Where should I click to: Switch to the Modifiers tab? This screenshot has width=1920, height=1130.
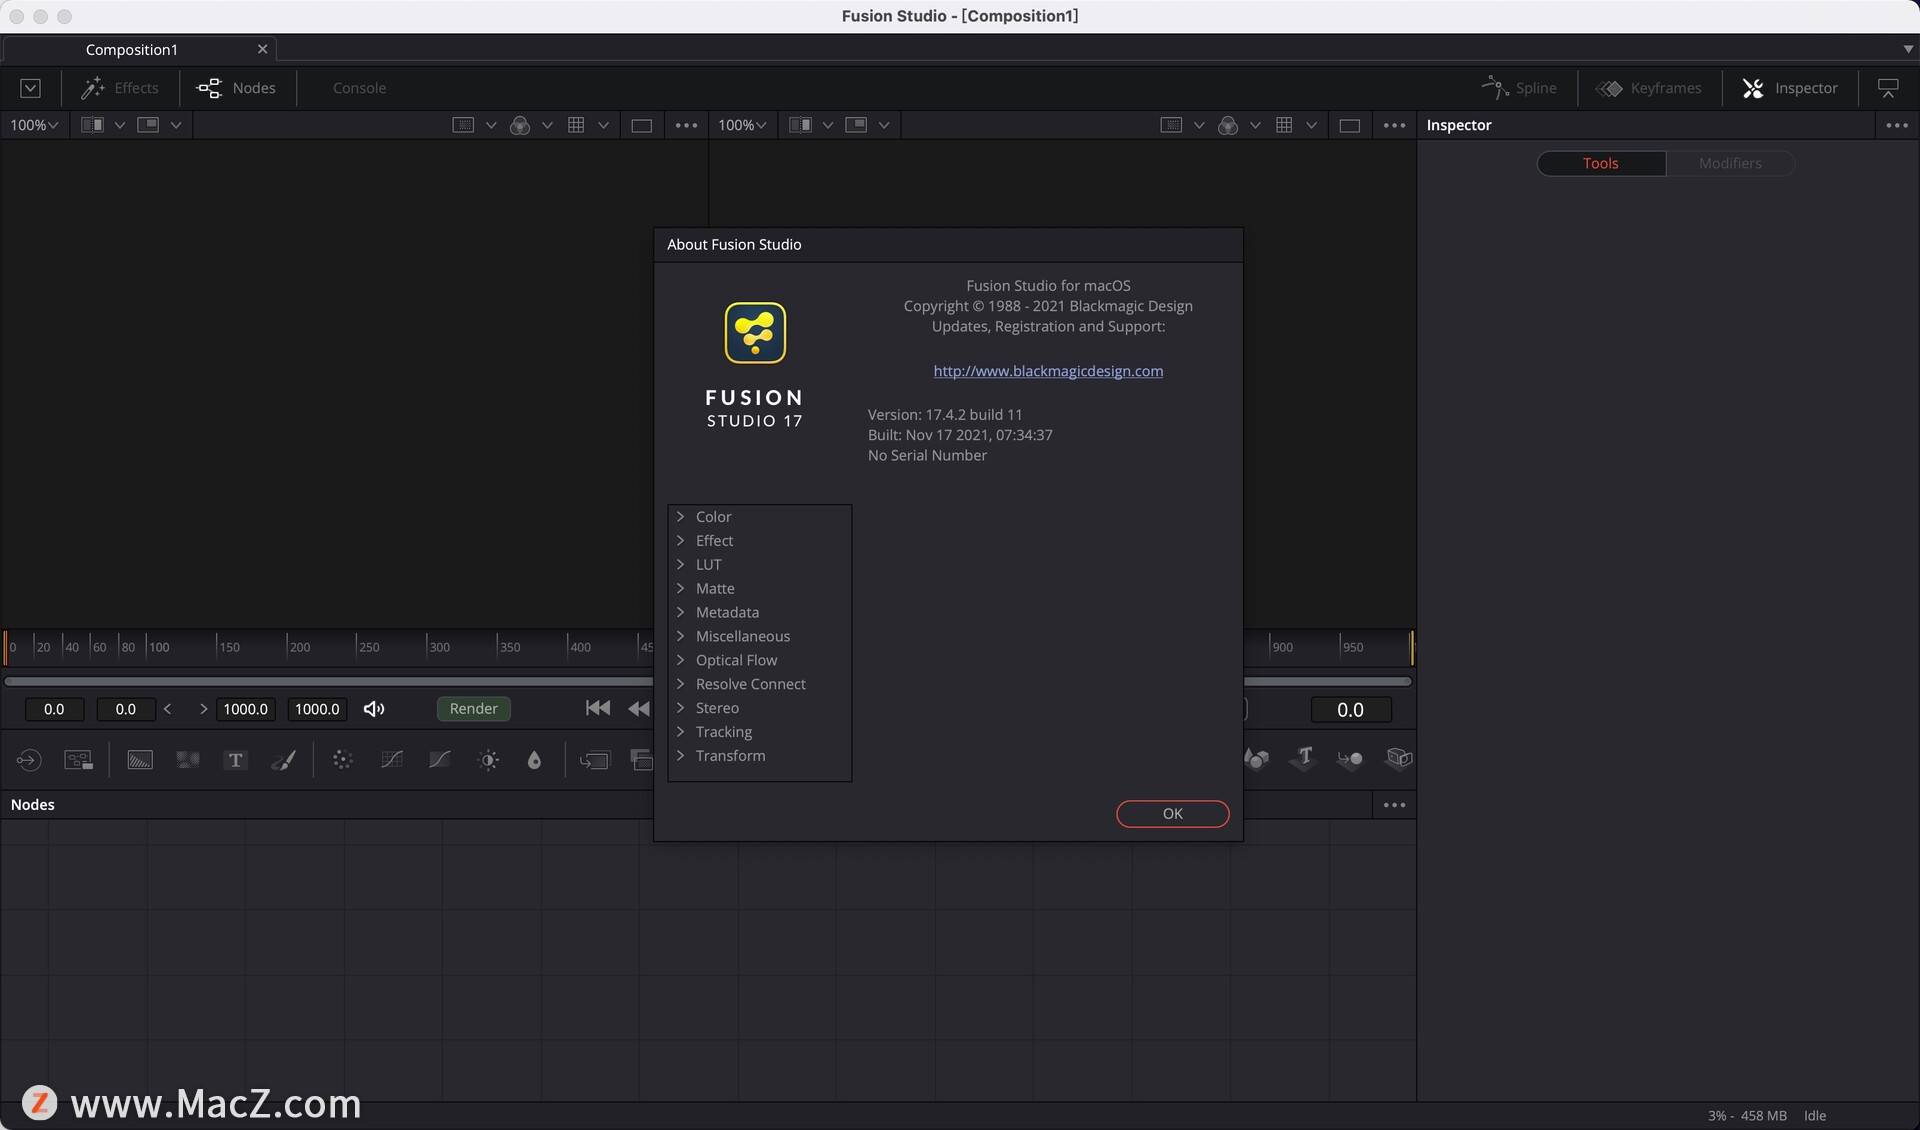pyautogui.click(x=1730, y=164)
